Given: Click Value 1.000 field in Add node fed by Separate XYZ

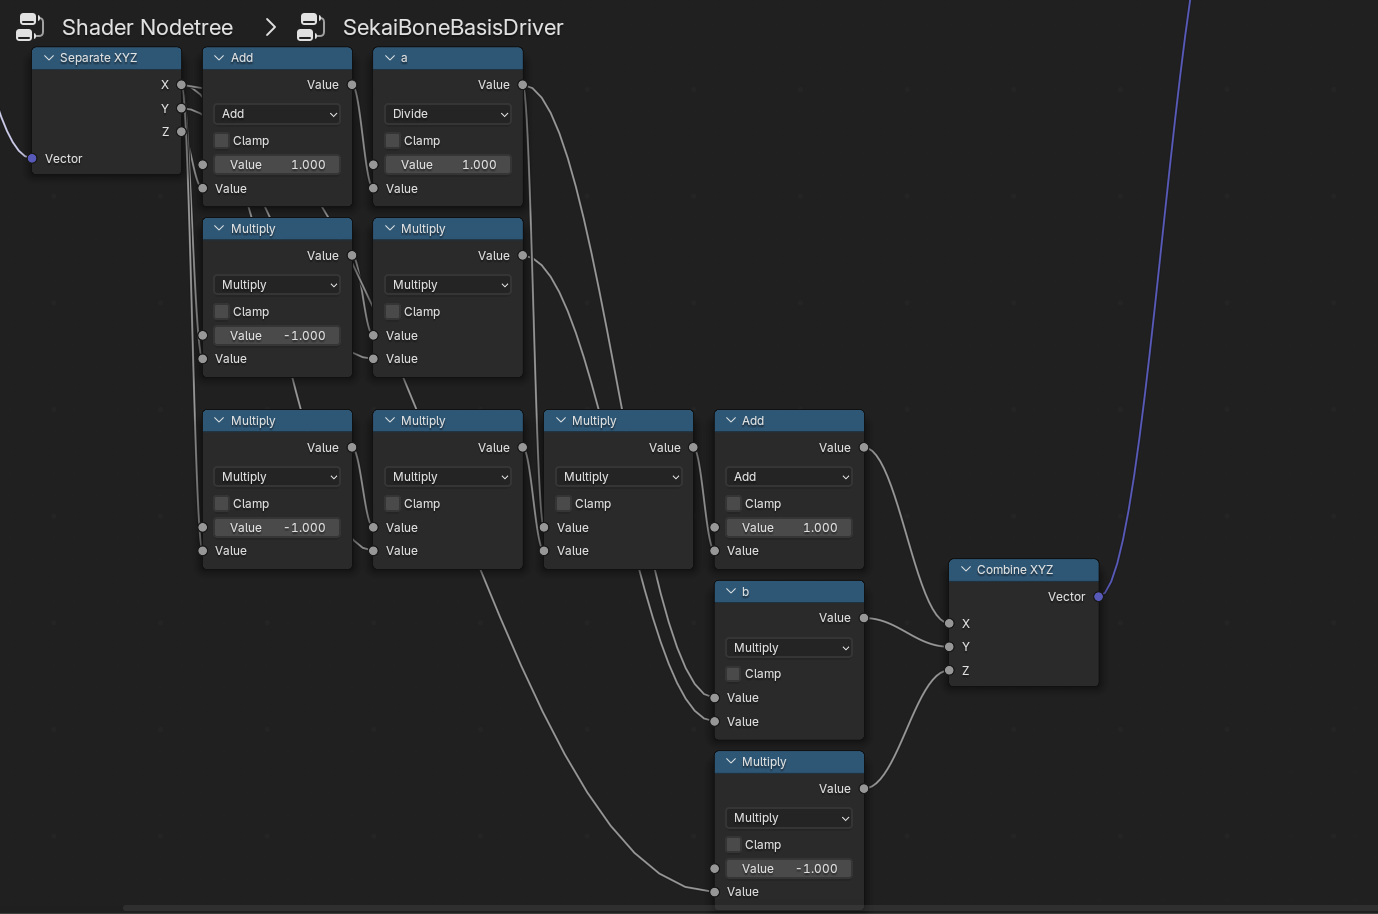Looking at the screenshot, I should (x=277, y=165).
